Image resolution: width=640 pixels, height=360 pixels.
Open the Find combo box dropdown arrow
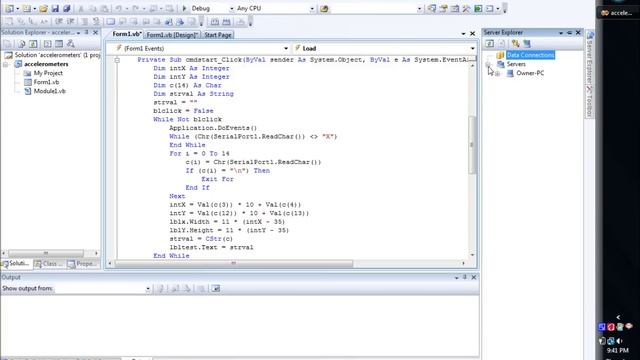click(x=419, y=9)
